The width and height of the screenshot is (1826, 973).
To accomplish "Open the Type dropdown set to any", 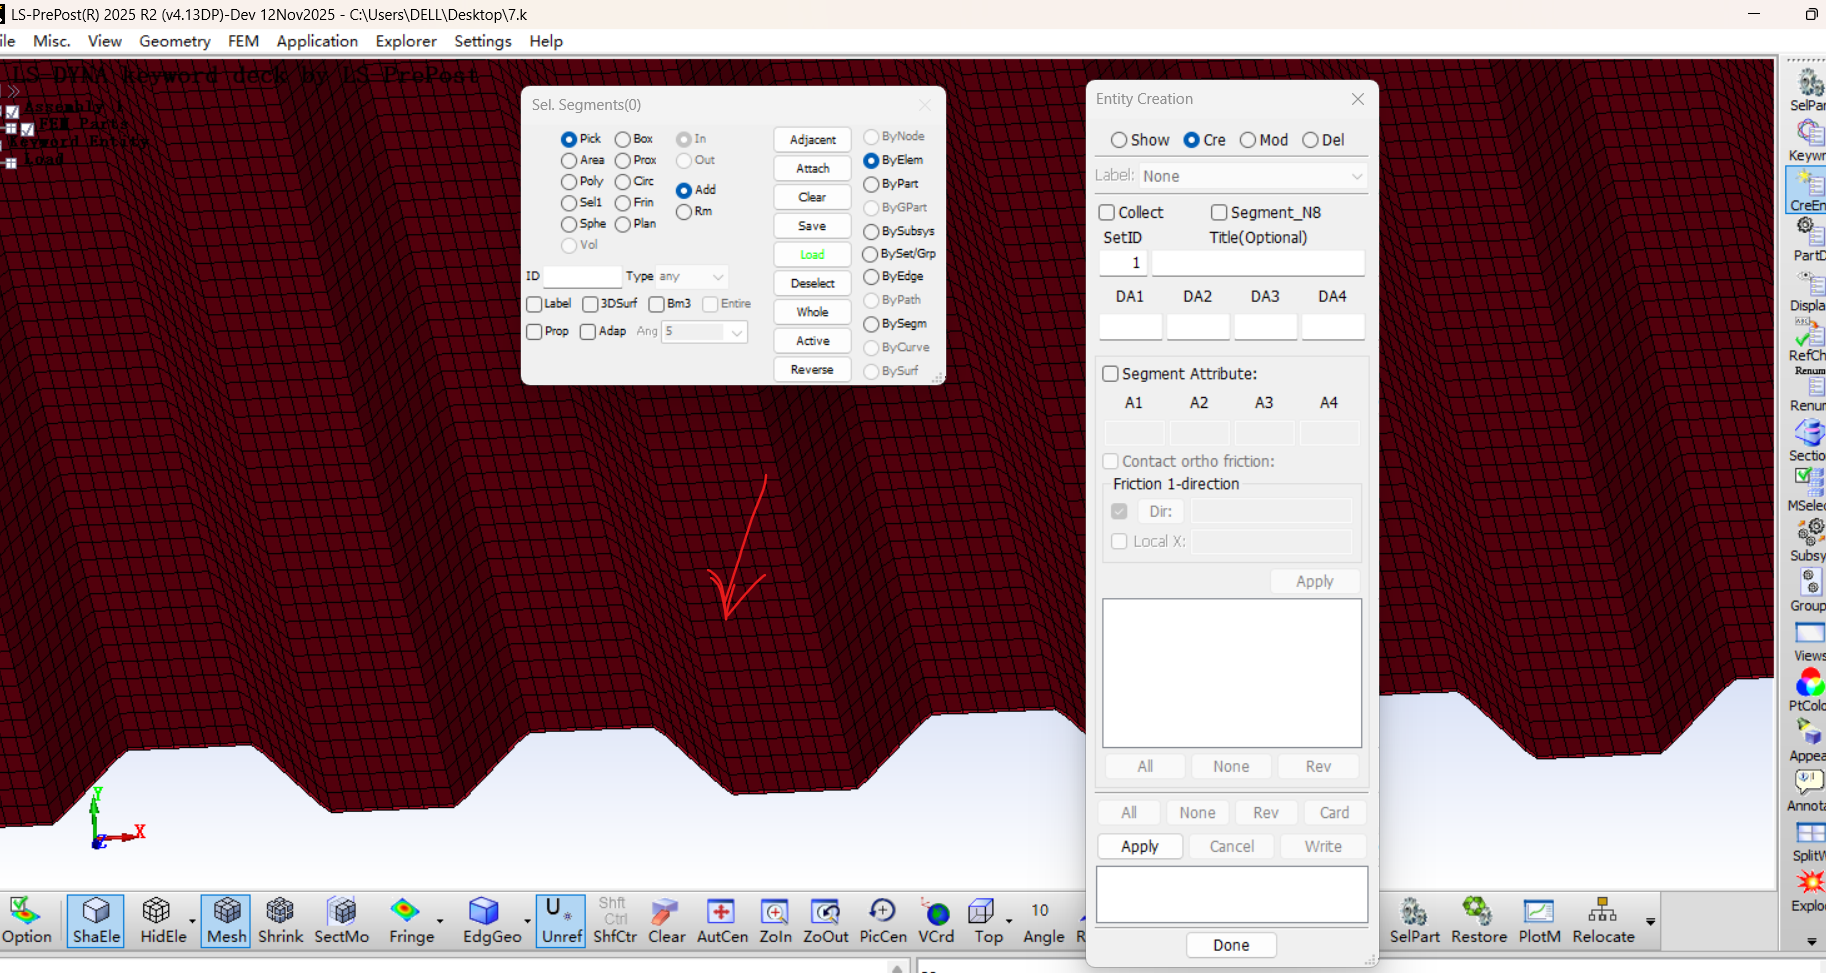I will (692, 277).
